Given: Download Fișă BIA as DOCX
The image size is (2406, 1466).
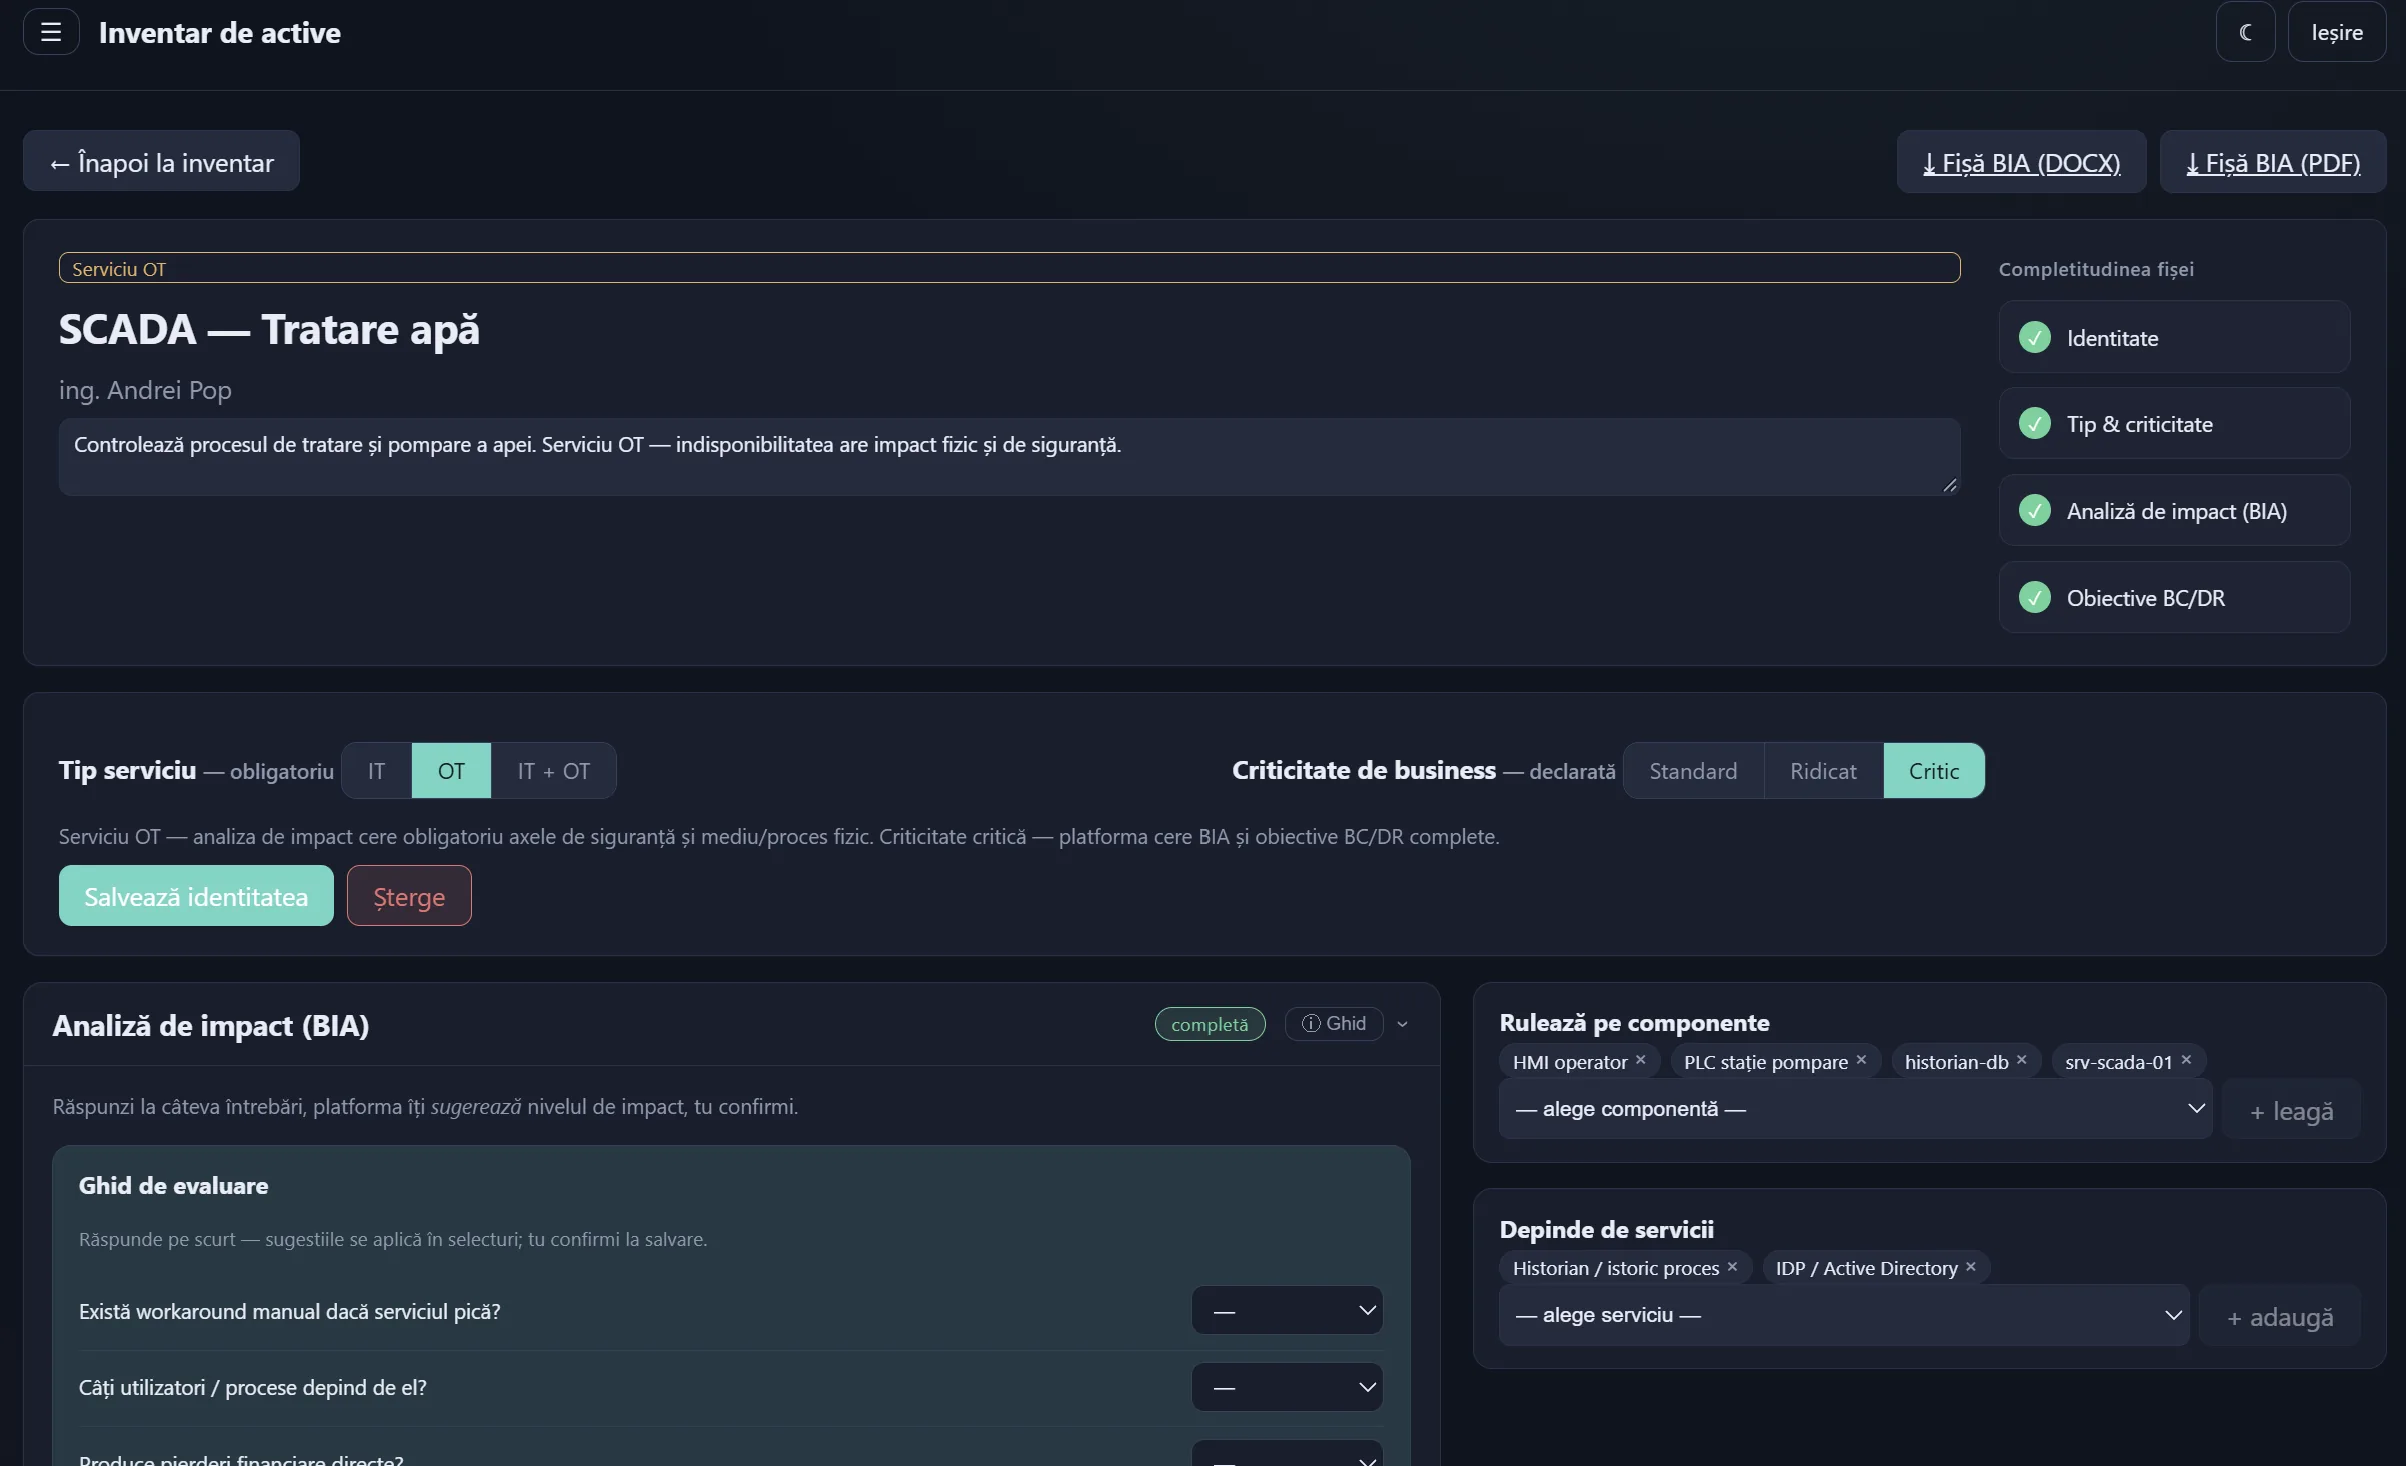Looking at the screenshot, I should click(x=2021, y=162).
